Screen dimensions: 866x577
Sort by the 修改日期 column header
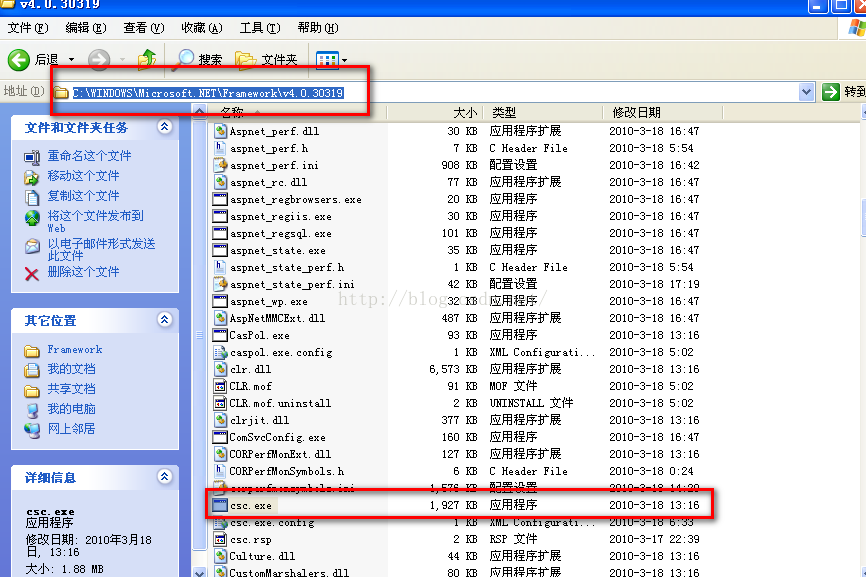(x=662, y=113)
